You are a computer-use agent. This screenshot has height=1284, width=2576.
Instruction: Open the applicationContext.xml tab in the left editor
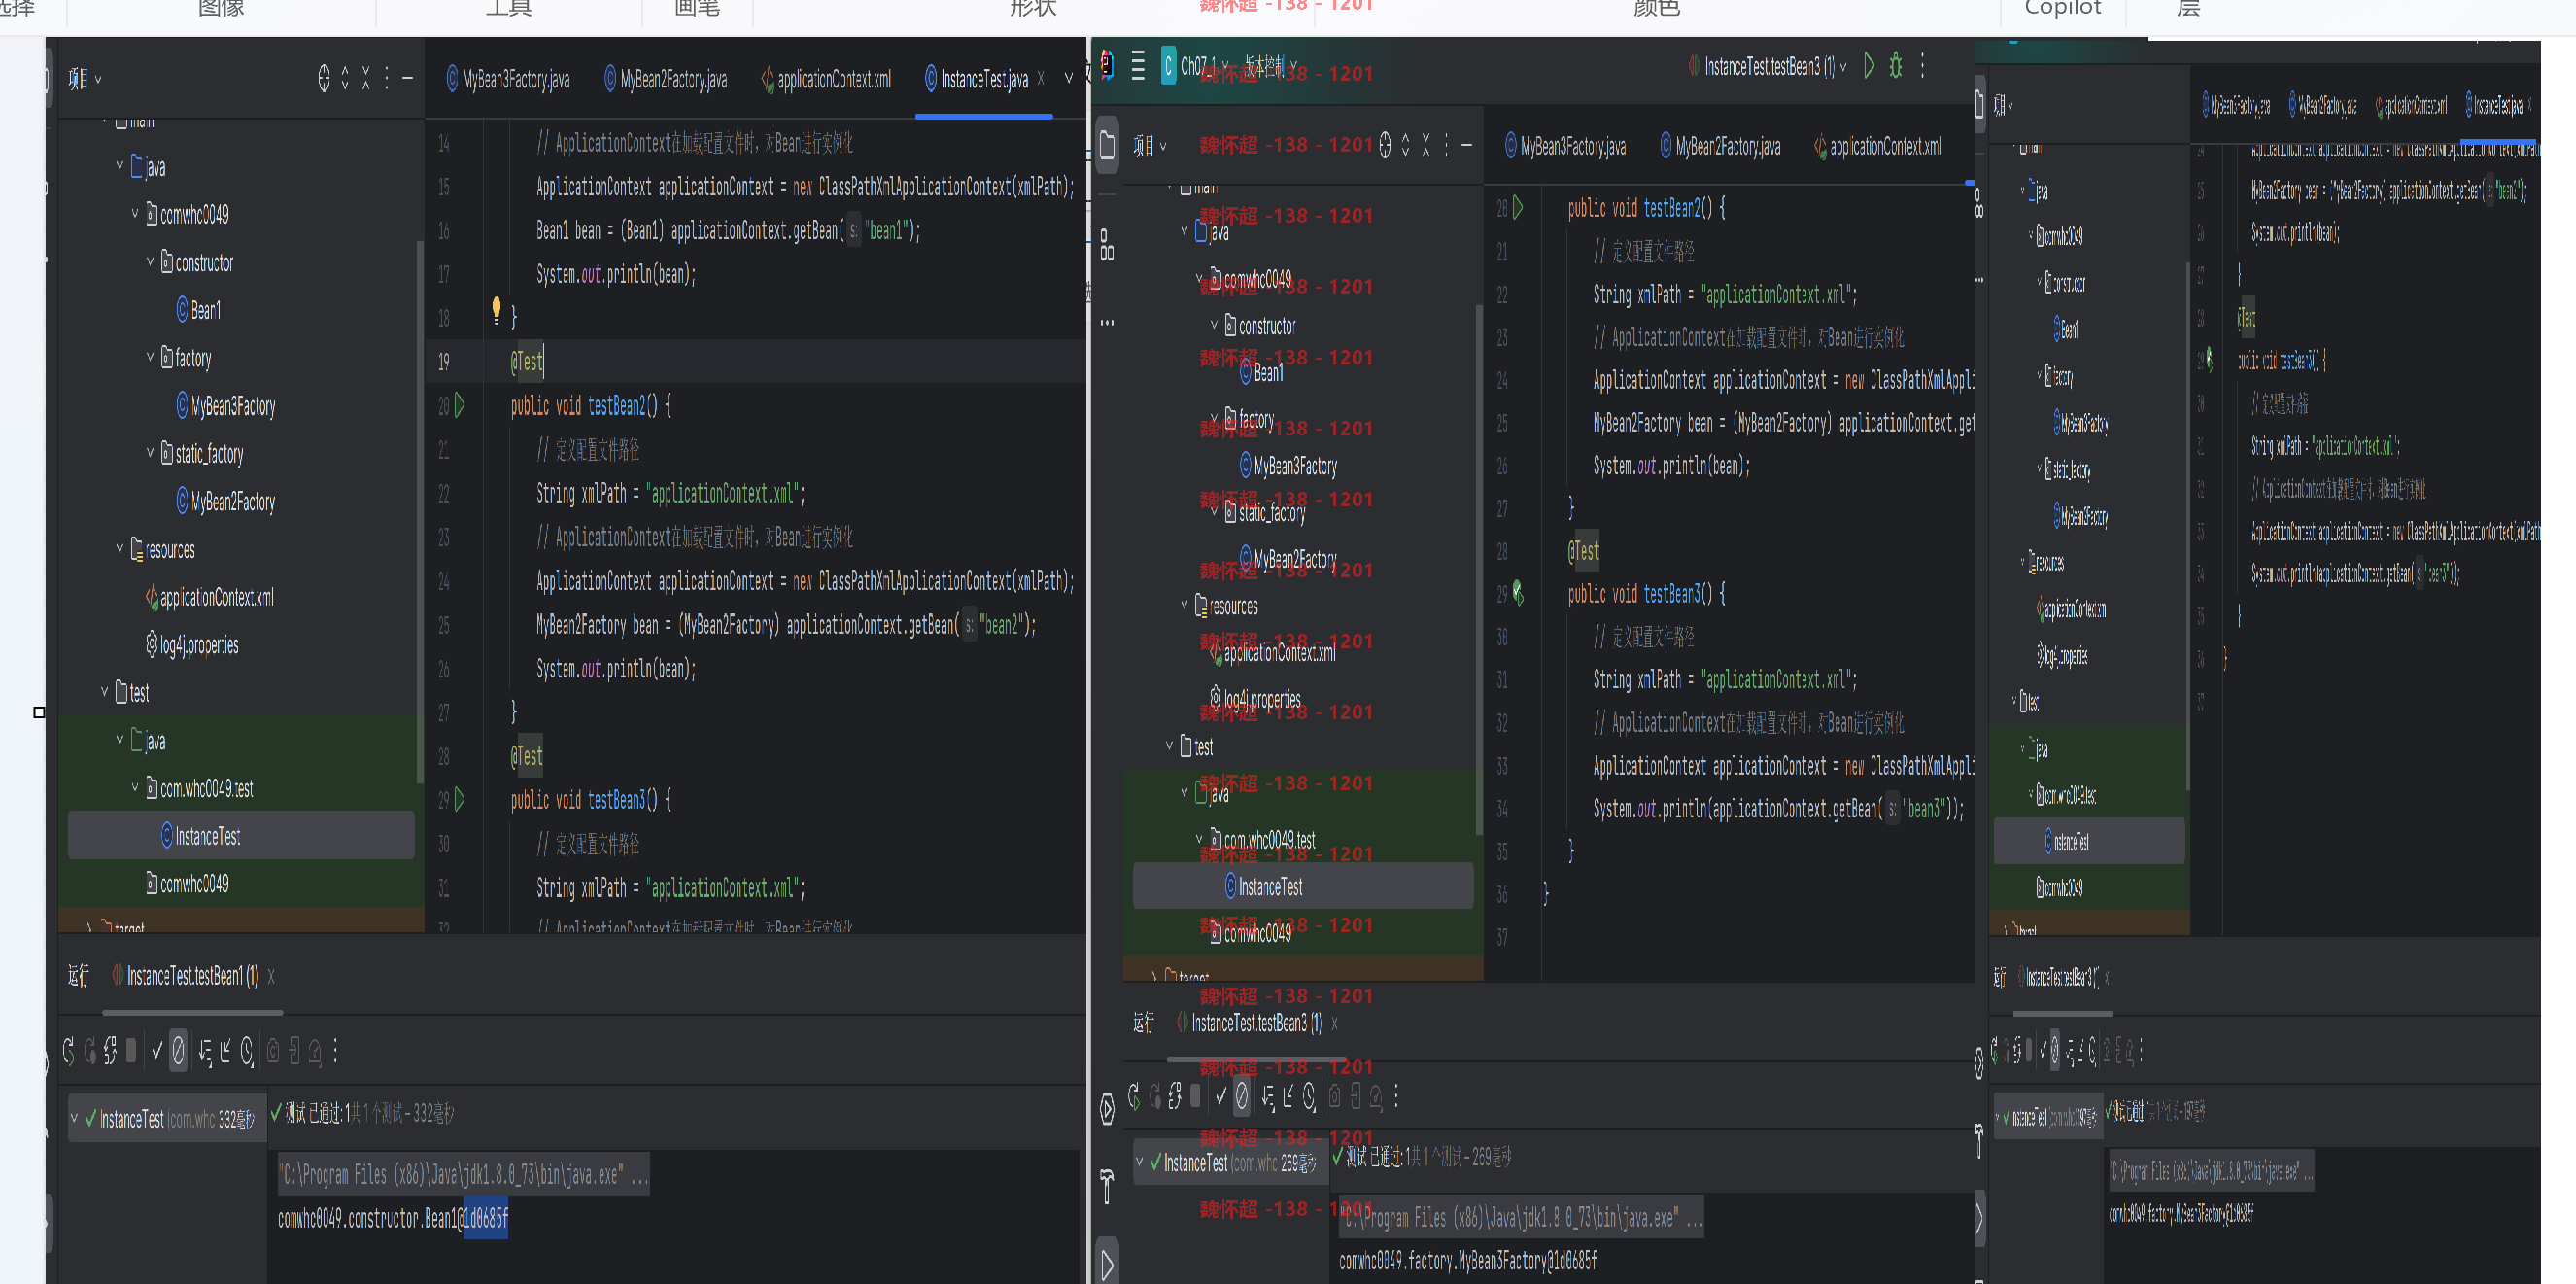point(826,79)
